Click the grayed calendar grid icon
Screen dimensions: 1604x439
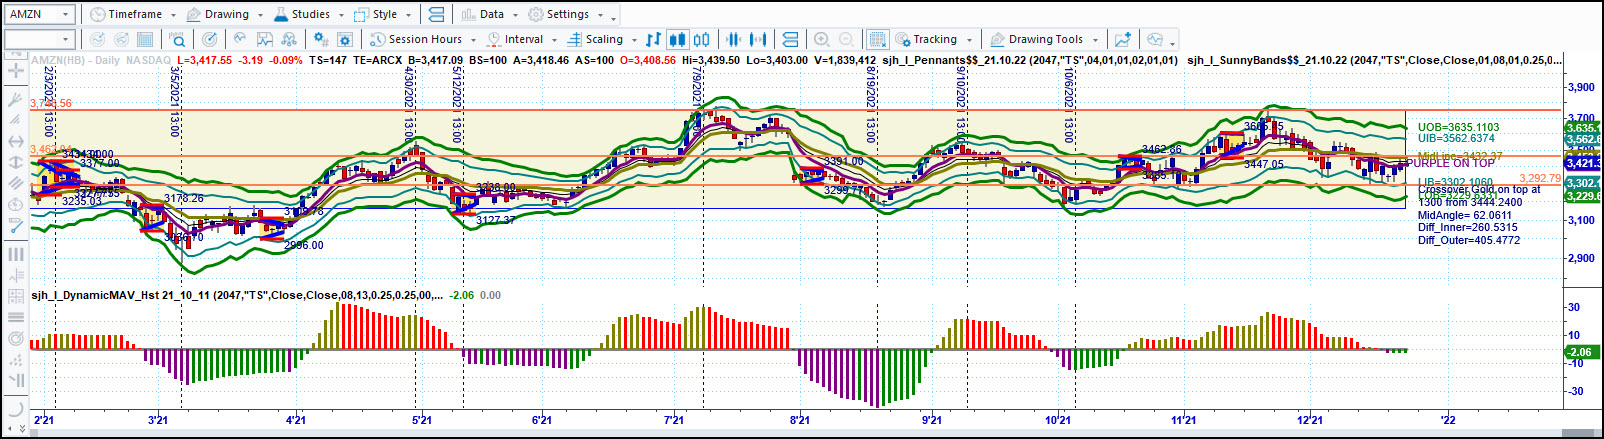[x=145, y=39]
